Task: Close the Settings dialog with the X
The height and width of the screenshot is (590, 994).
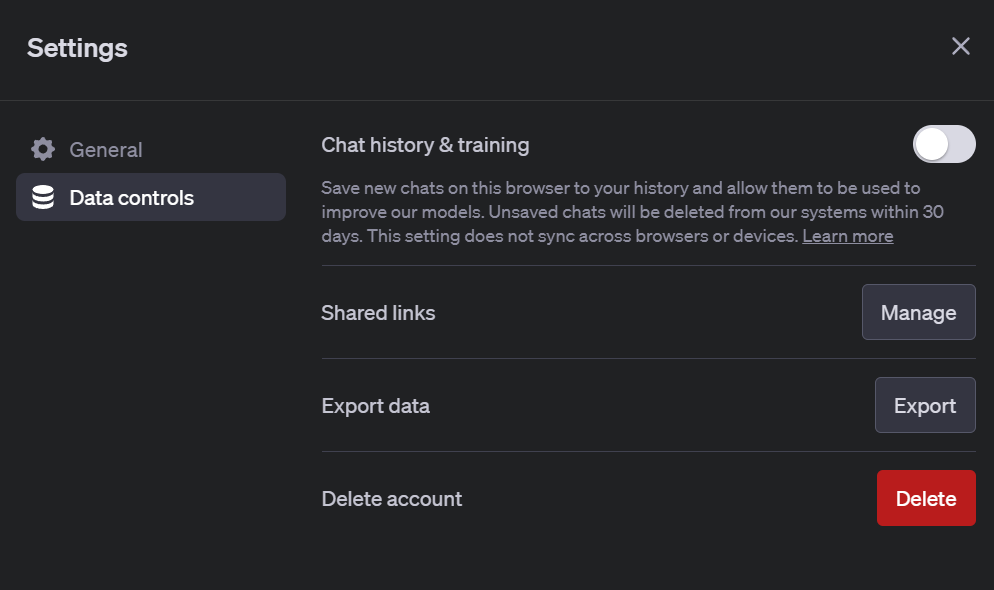Action: tap(960, 46)
